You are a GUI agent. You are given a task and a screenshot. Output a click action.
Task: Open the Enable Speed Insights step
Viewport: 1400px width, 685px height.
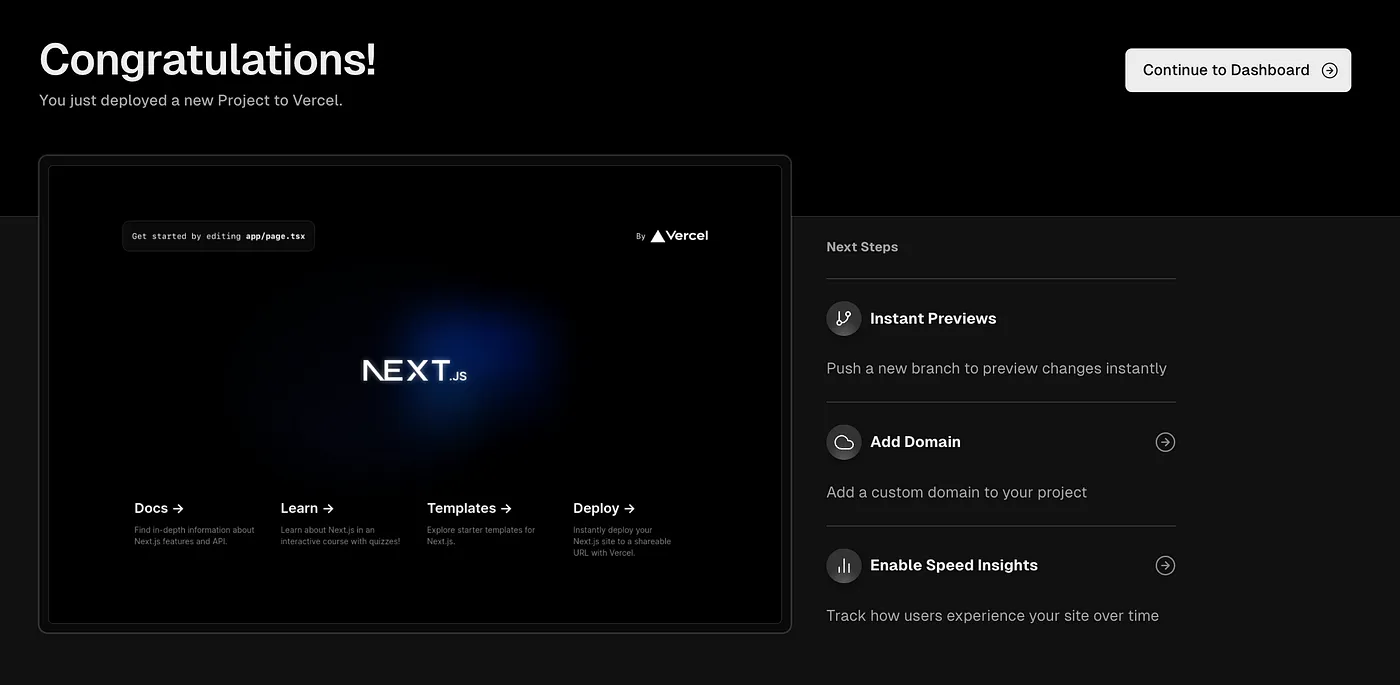[x=1001, y=565]
